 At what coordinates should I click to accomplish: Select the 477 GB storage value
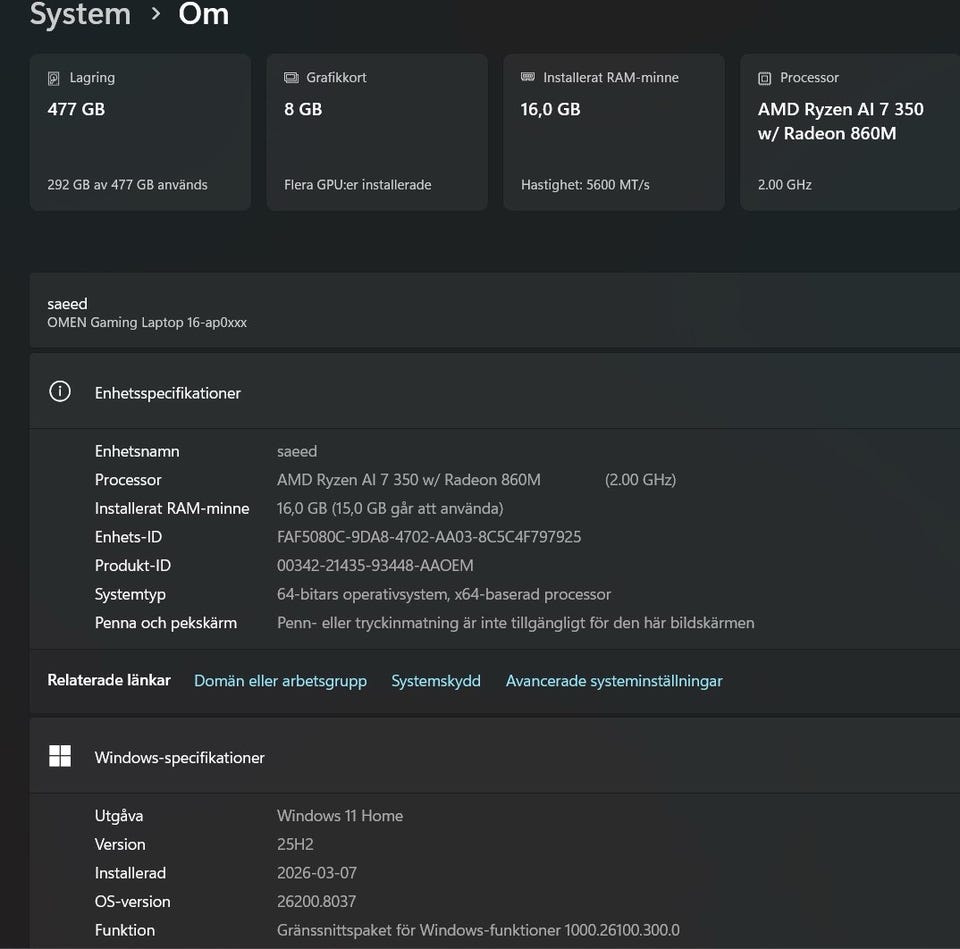click(x=76, y=109)
